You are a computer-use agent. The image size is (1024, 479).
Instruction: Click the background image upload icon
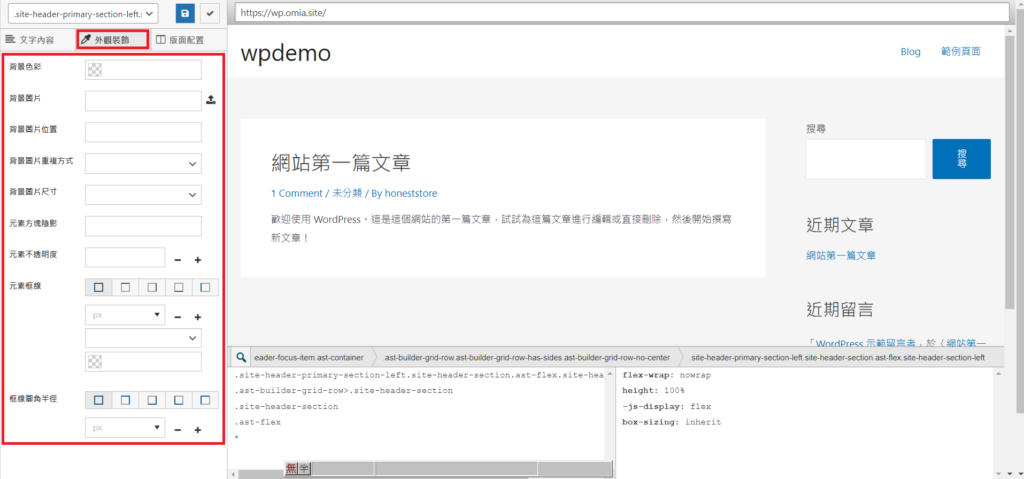coord(210,100)
